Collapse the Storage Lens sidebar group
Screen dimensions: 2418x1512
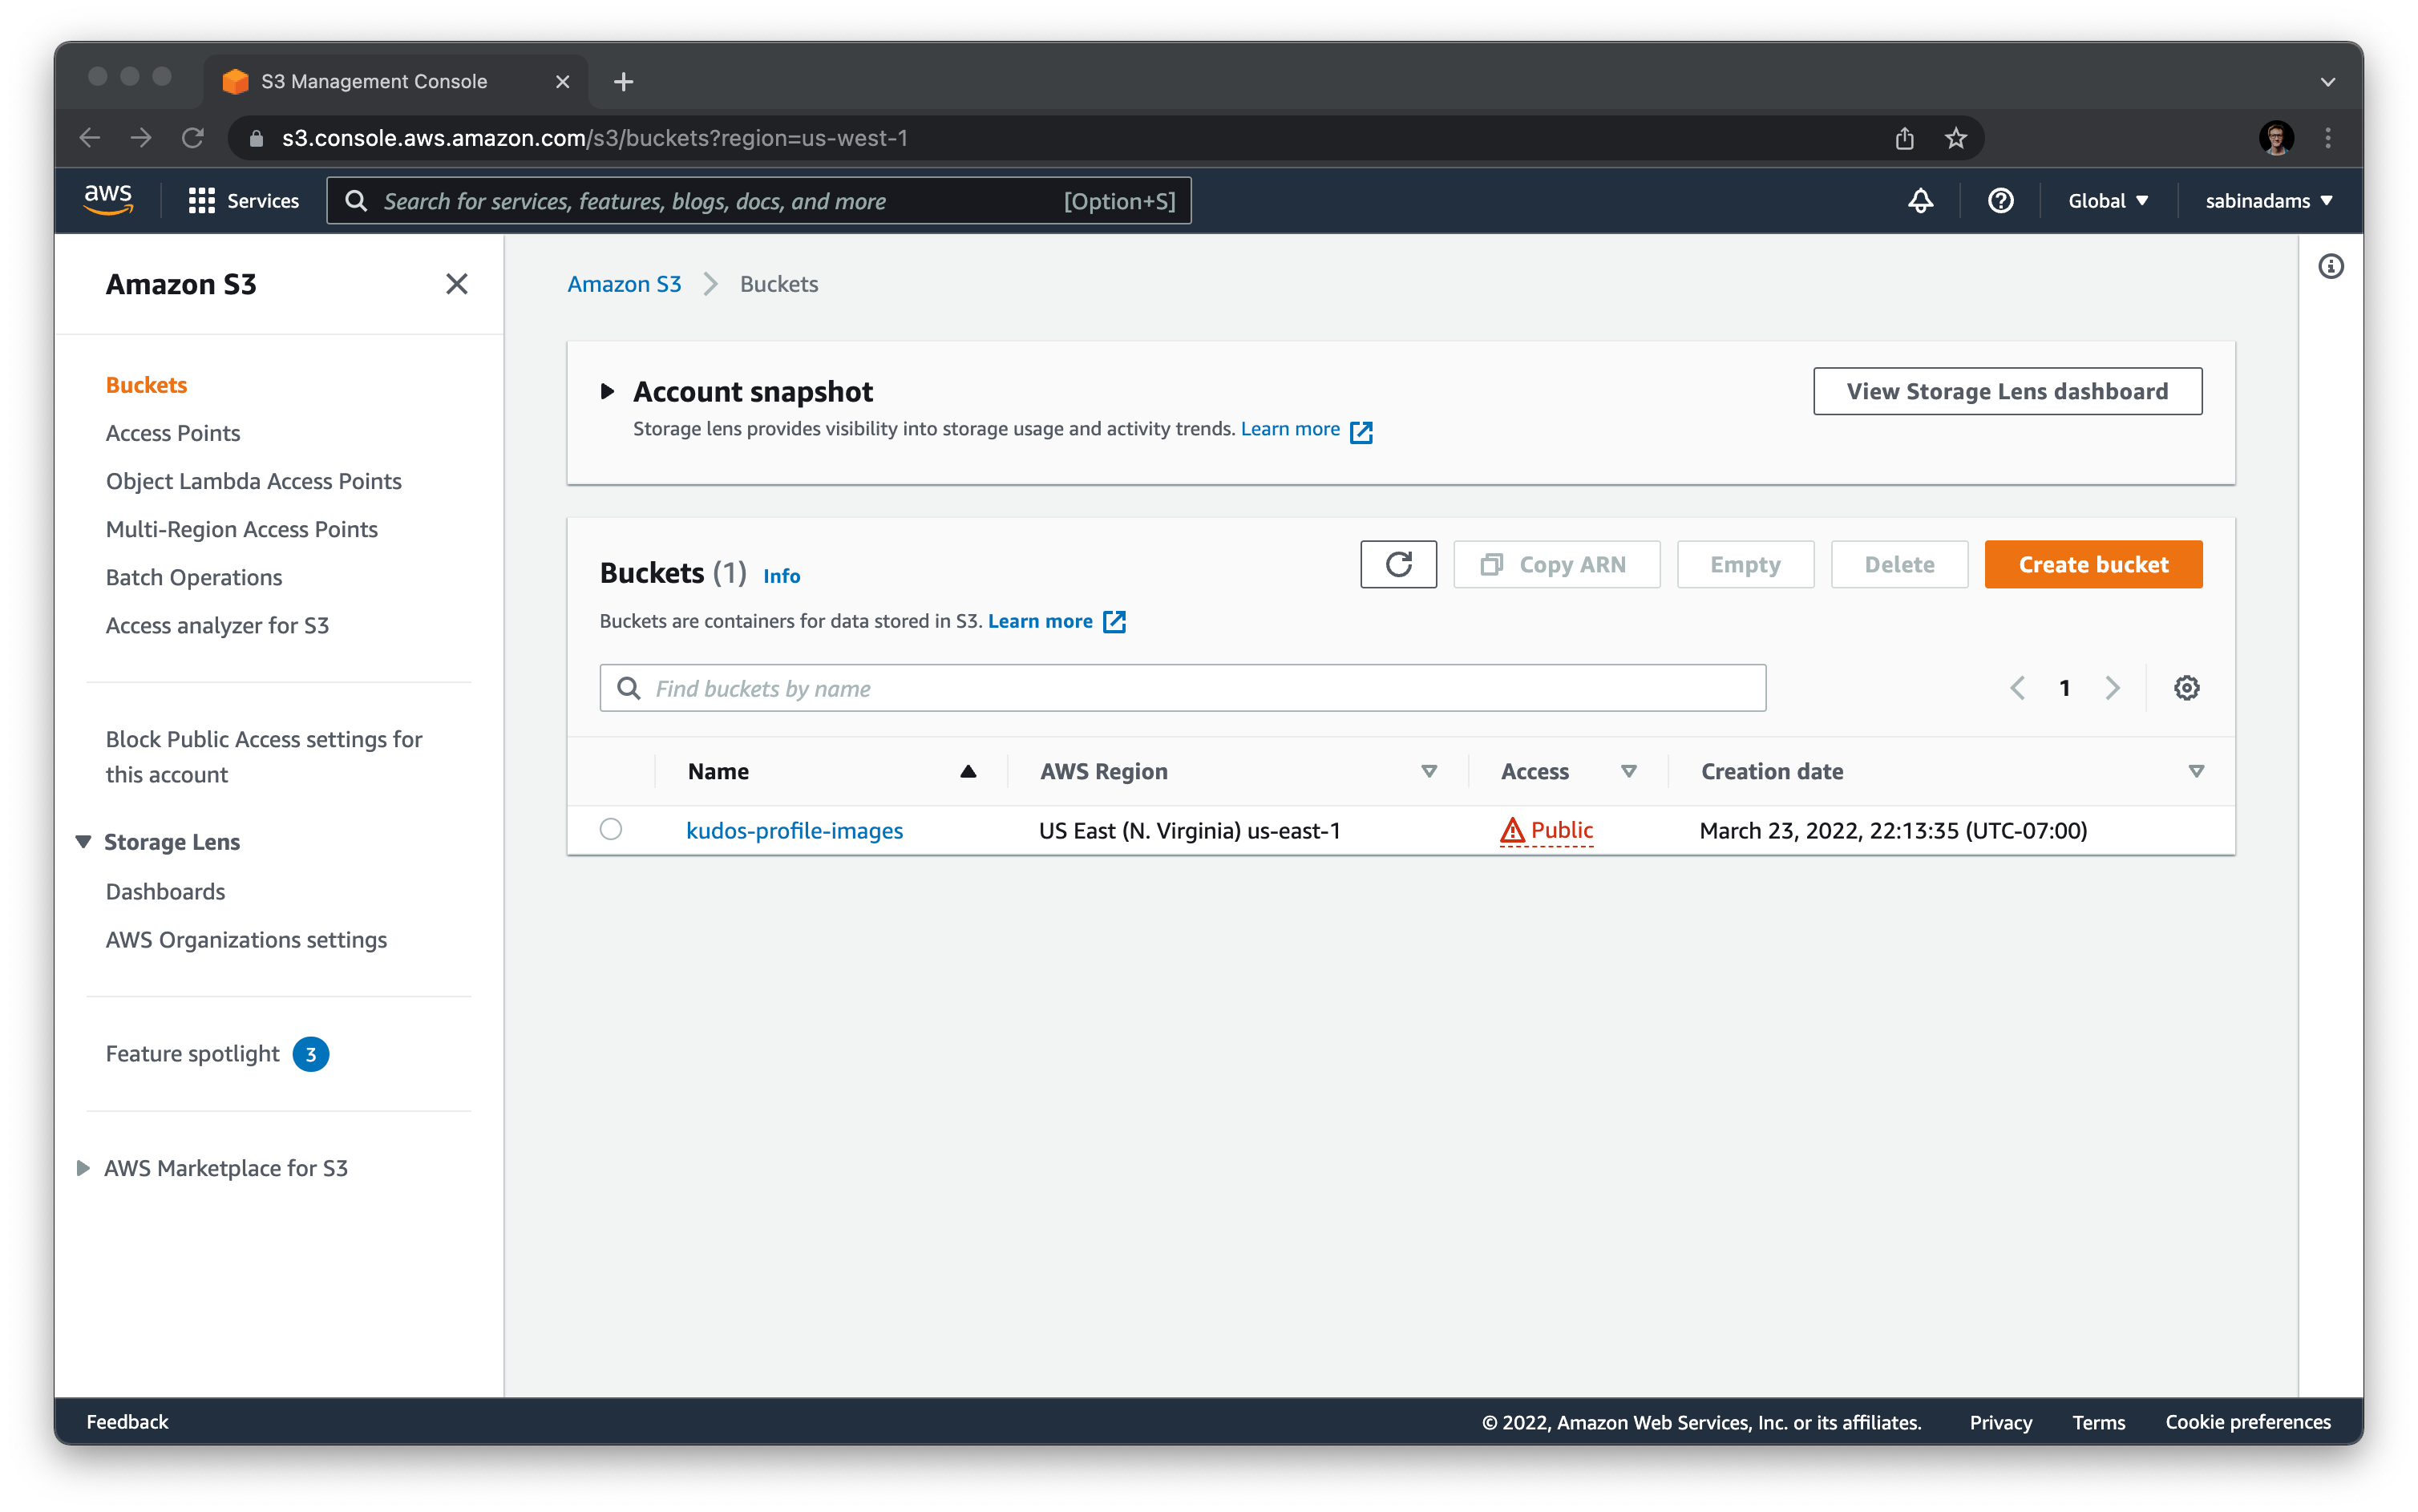coord(84,842)
